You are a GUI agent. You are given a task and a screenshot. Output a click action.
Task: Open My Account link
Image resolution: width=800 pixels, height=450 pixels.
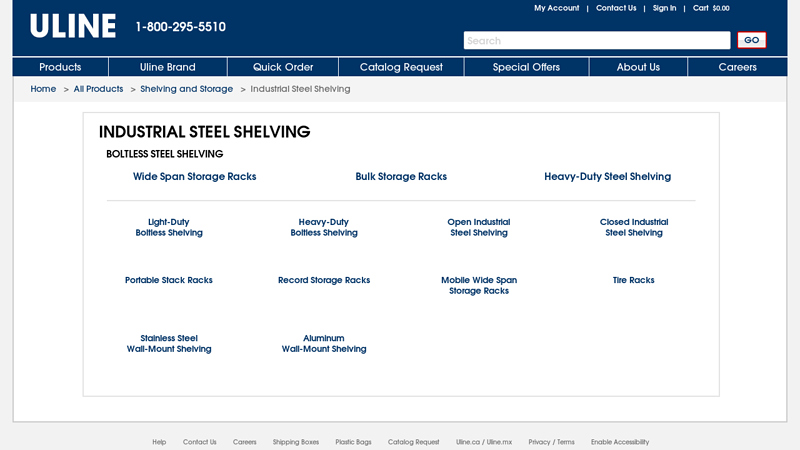pyautogui.click(x=556, y=8)
